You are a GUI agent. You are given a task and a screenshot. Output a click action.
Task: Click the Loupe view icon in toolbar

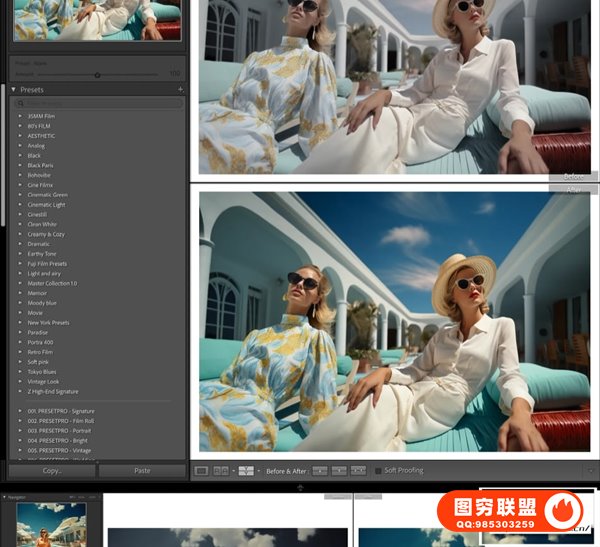(201, 470)
